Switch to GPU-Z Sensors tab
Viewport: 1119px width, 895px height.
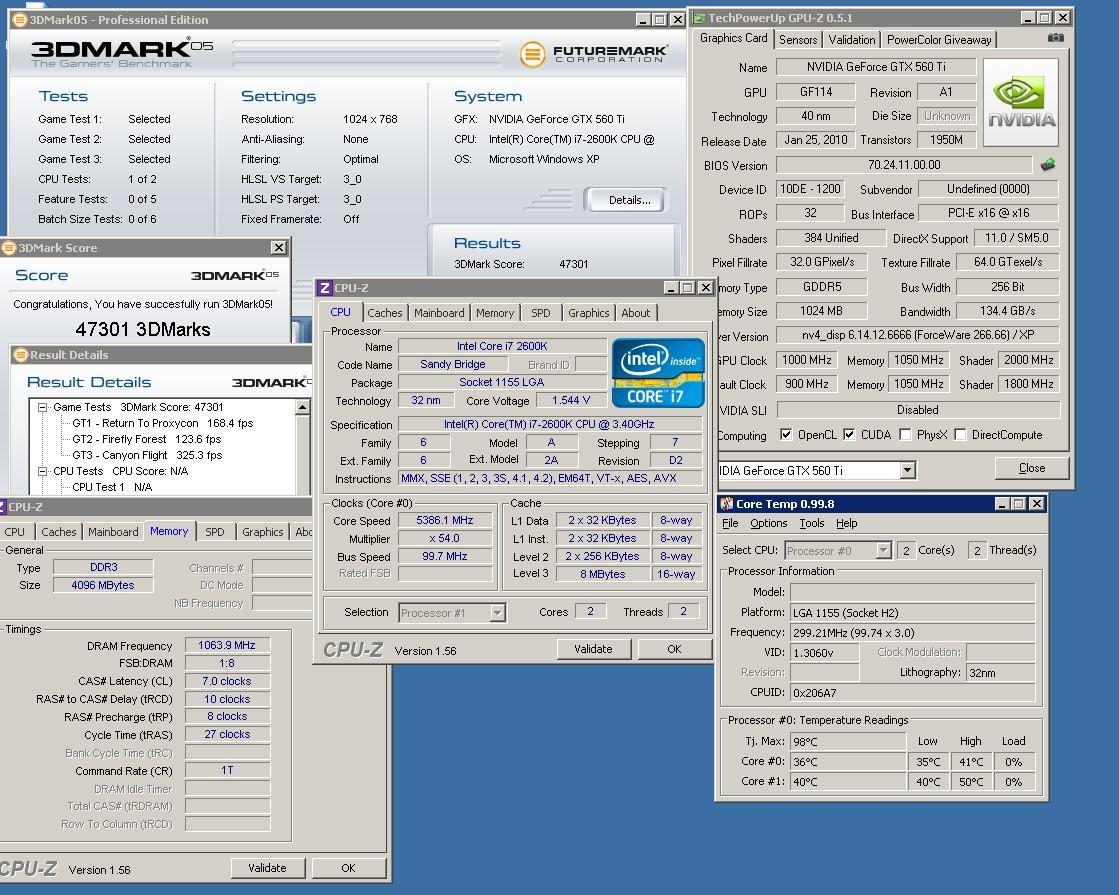pos(798,40)
